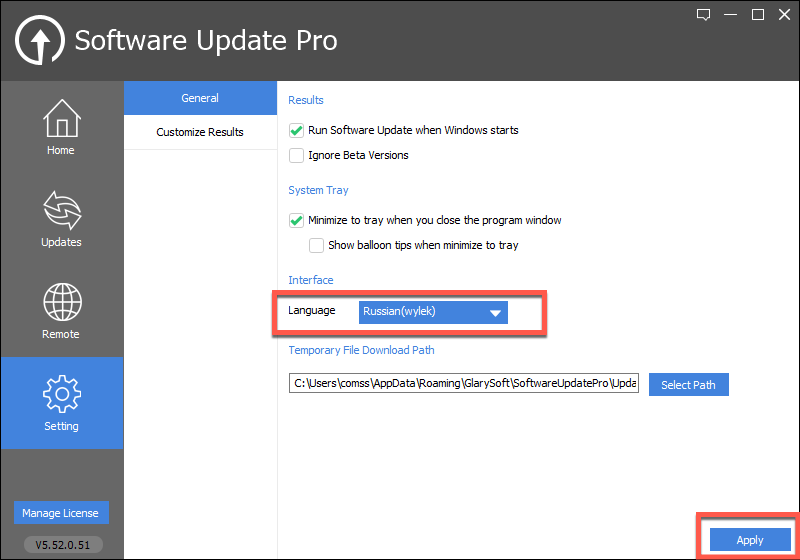The width and height of the screenshot is (800, 560).
Task: Open the feedback speech bubble icon in the title bar
Action: click(704, 15)
